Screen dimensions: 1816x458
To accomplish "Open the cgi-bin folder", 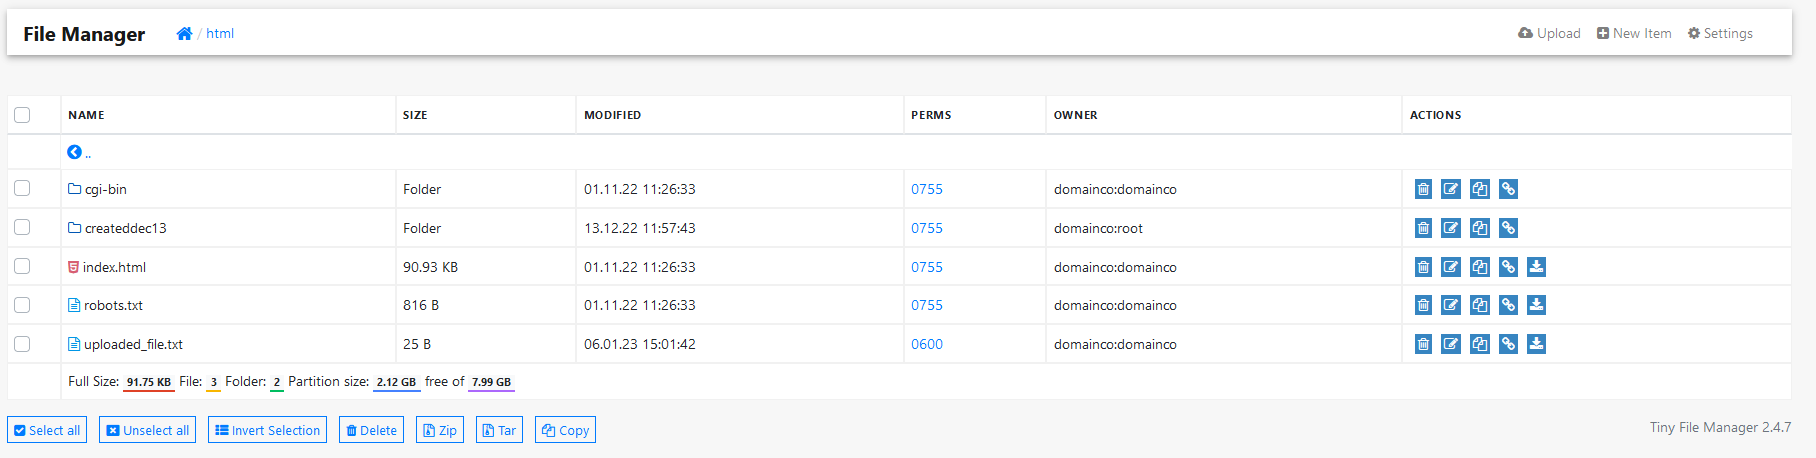I will point(97,189).
